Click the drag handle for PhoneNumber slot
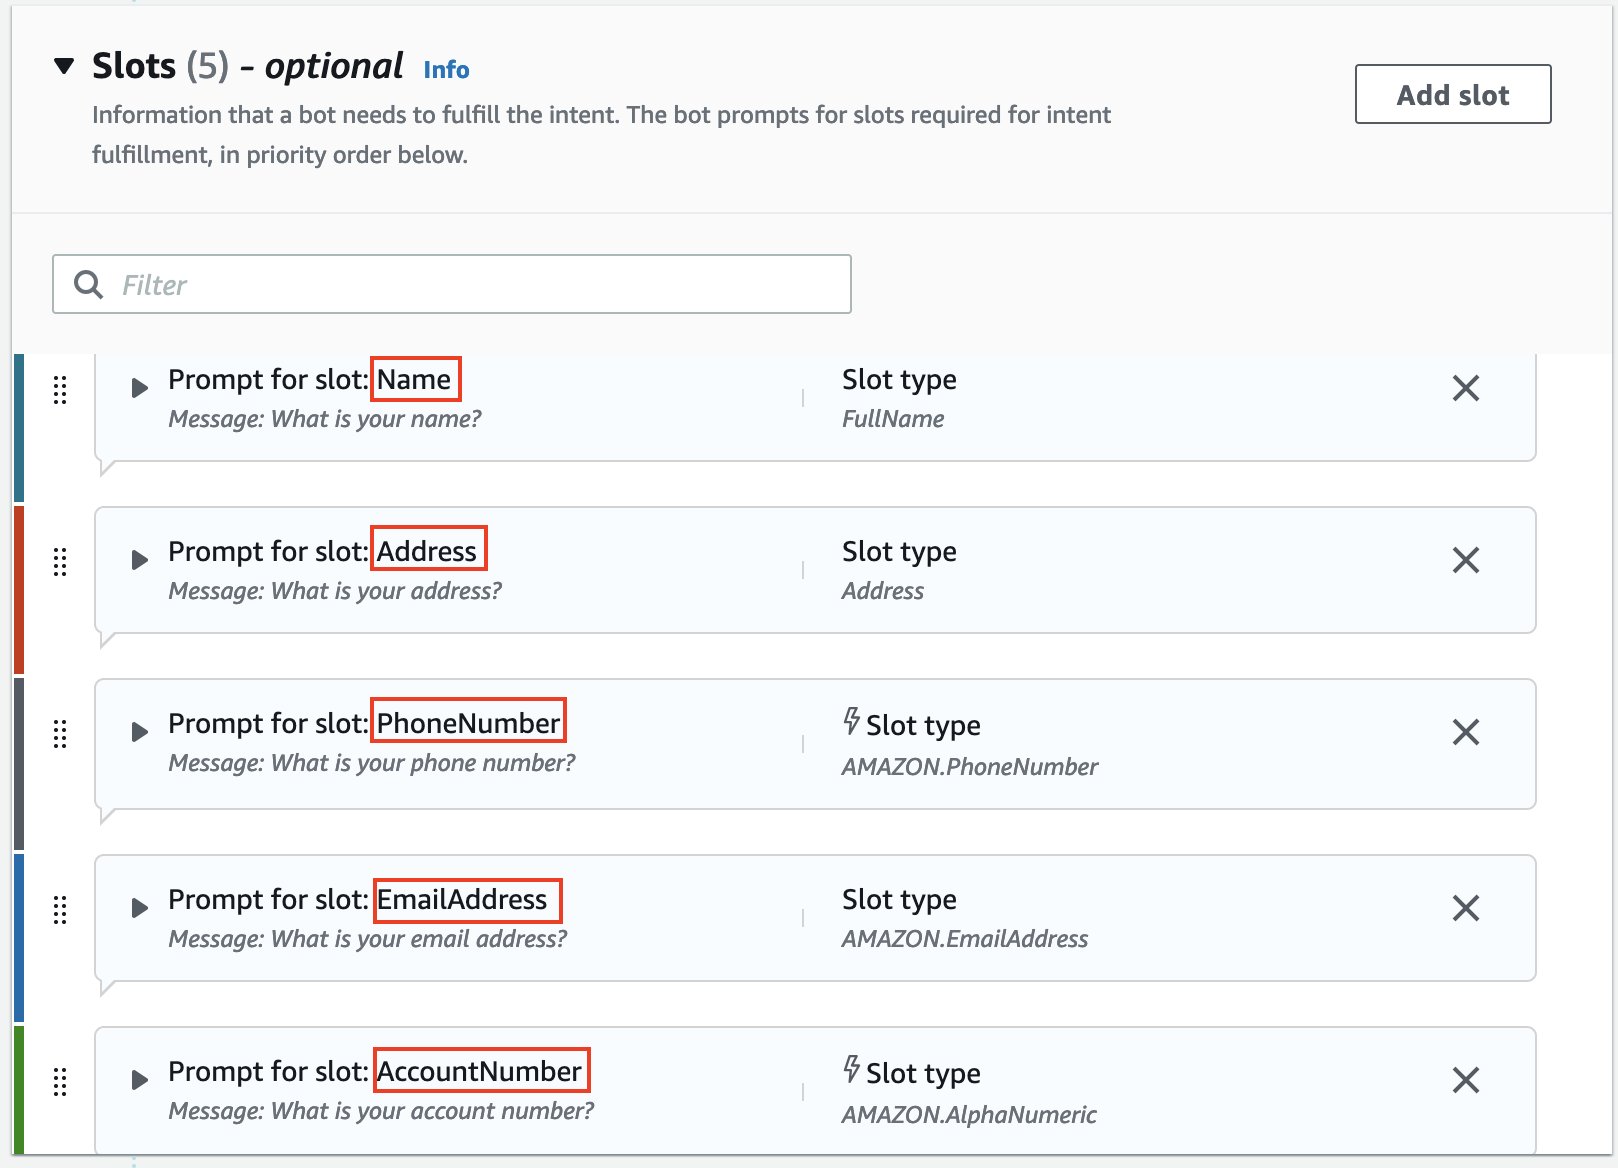1618x1168 pixels. (x=60, y=733)
